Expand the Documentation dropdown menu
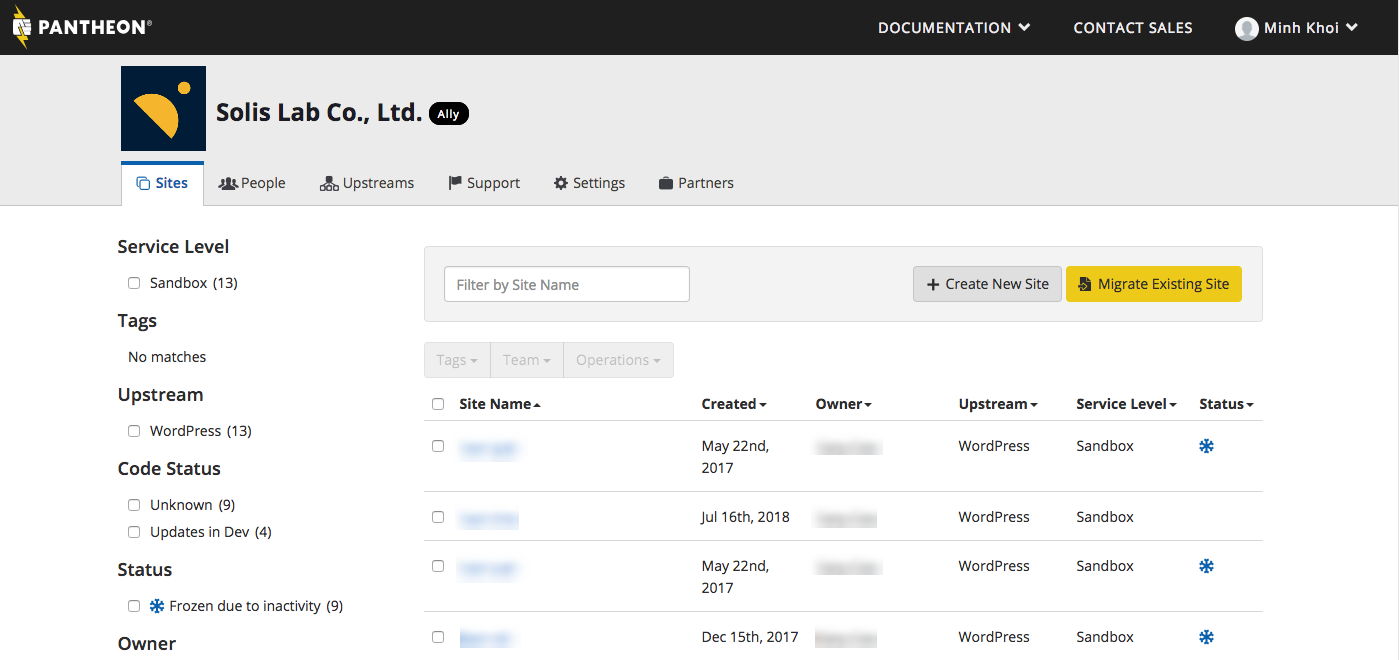Viewport: 1399px width, 660px height. pyautogui.click(x=954, y=28)
